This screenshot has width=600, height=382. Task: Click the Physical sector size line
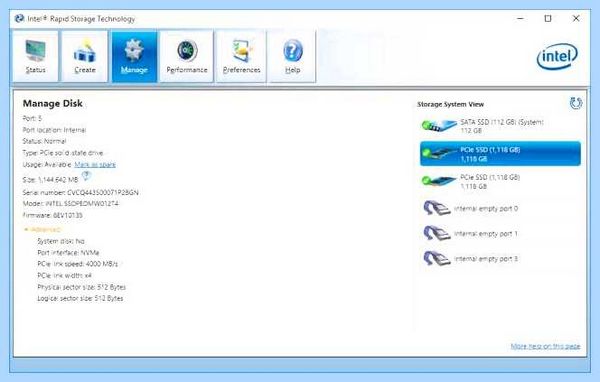[x=82, y=287]
